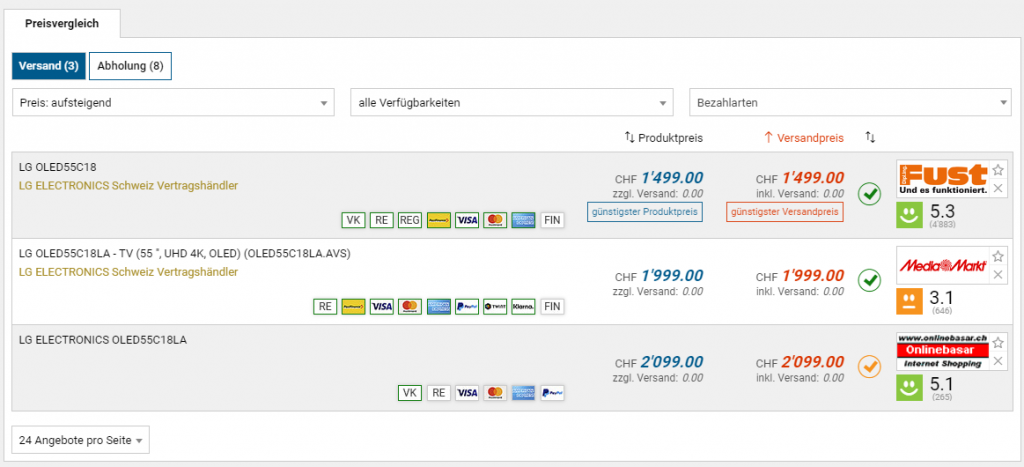Open '24 Angebote pro Seite' dropdown
The width and height of the screenshot is (1024, 467).
(x=80, y=440)
